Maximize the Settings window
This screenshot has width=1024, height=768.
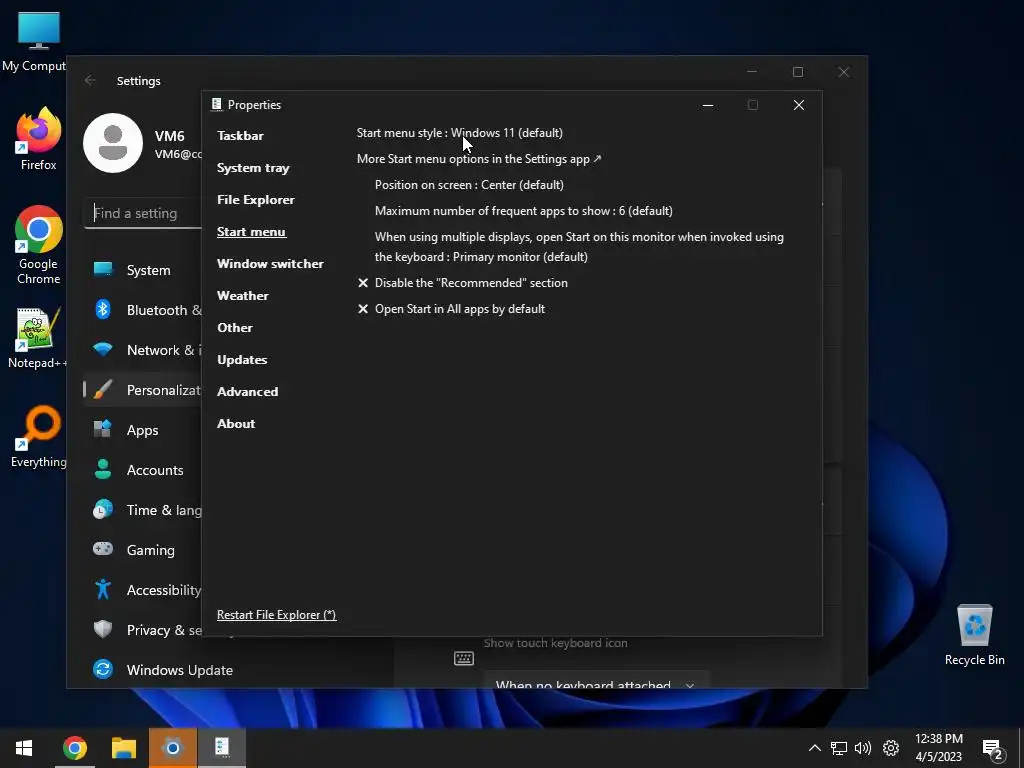point(797,72)
